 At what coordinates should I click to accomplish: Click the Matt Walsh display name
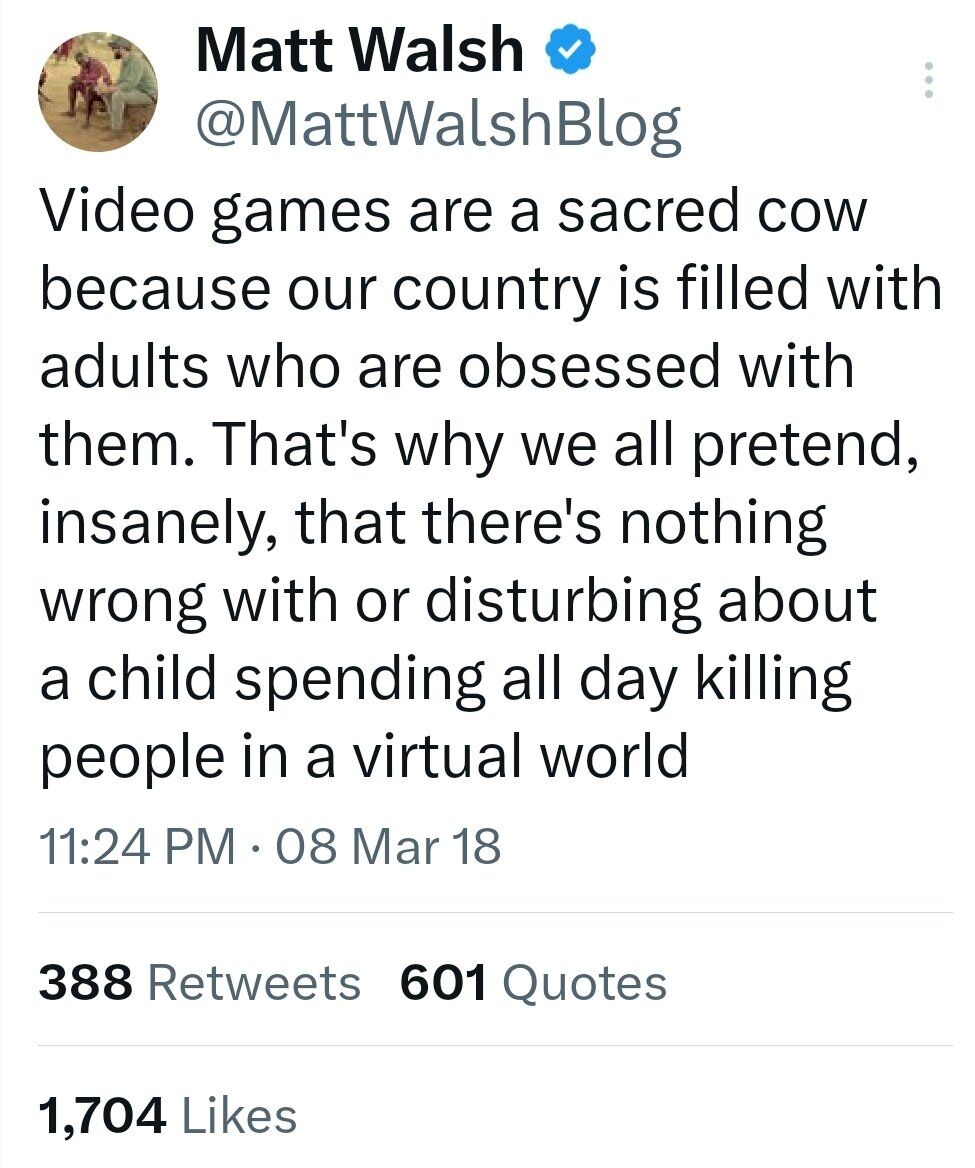coord(359,50)
